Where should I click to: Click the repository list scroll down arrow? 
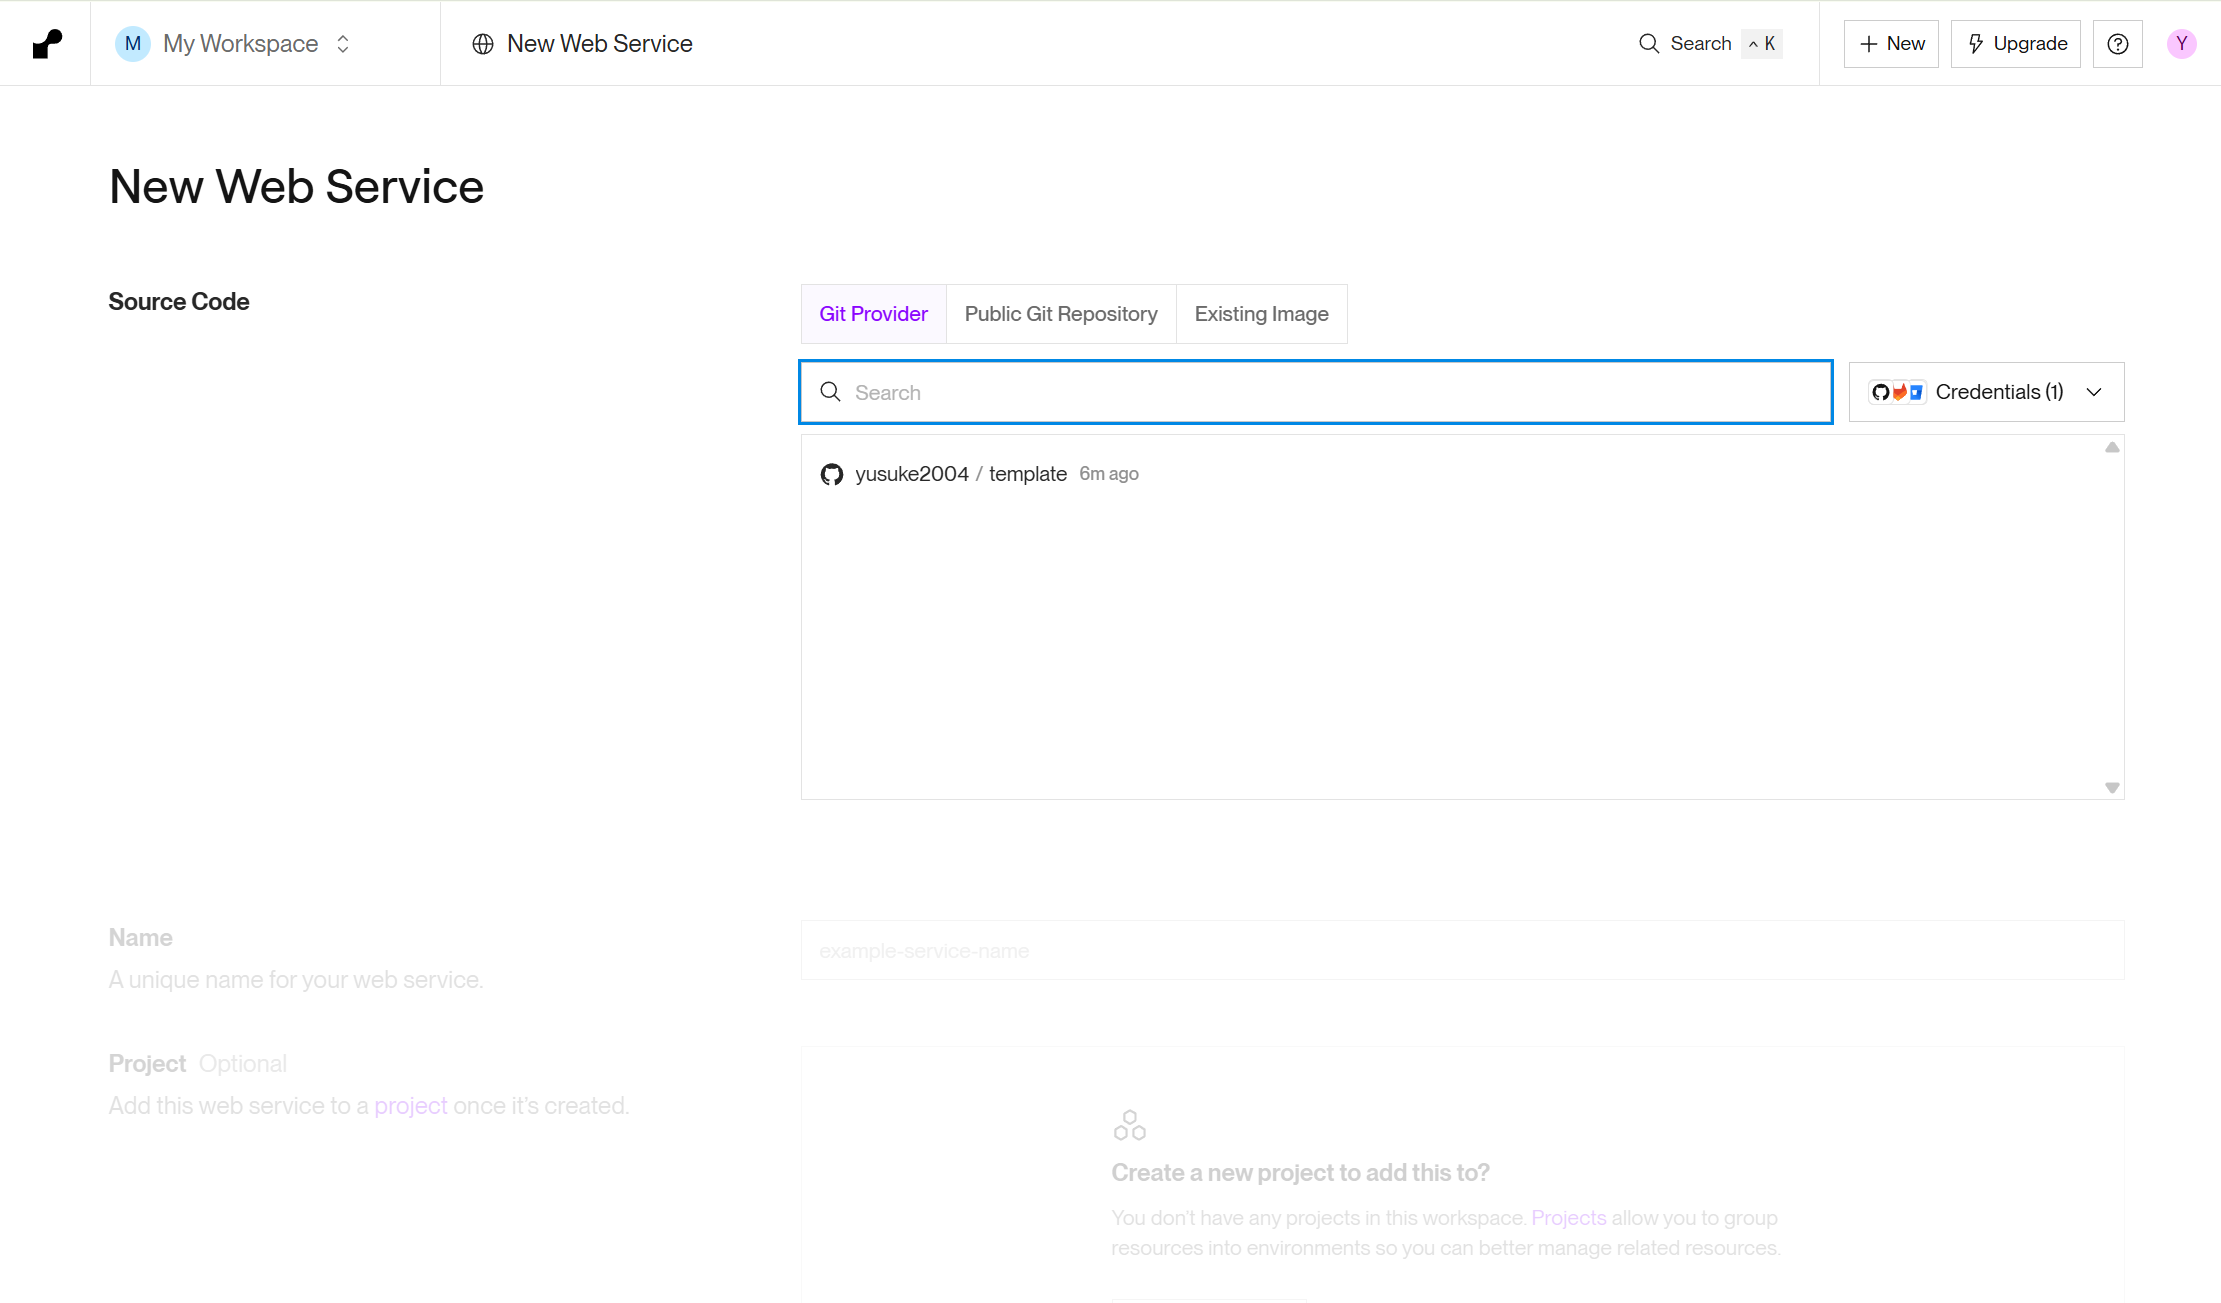coord(2112,788)
